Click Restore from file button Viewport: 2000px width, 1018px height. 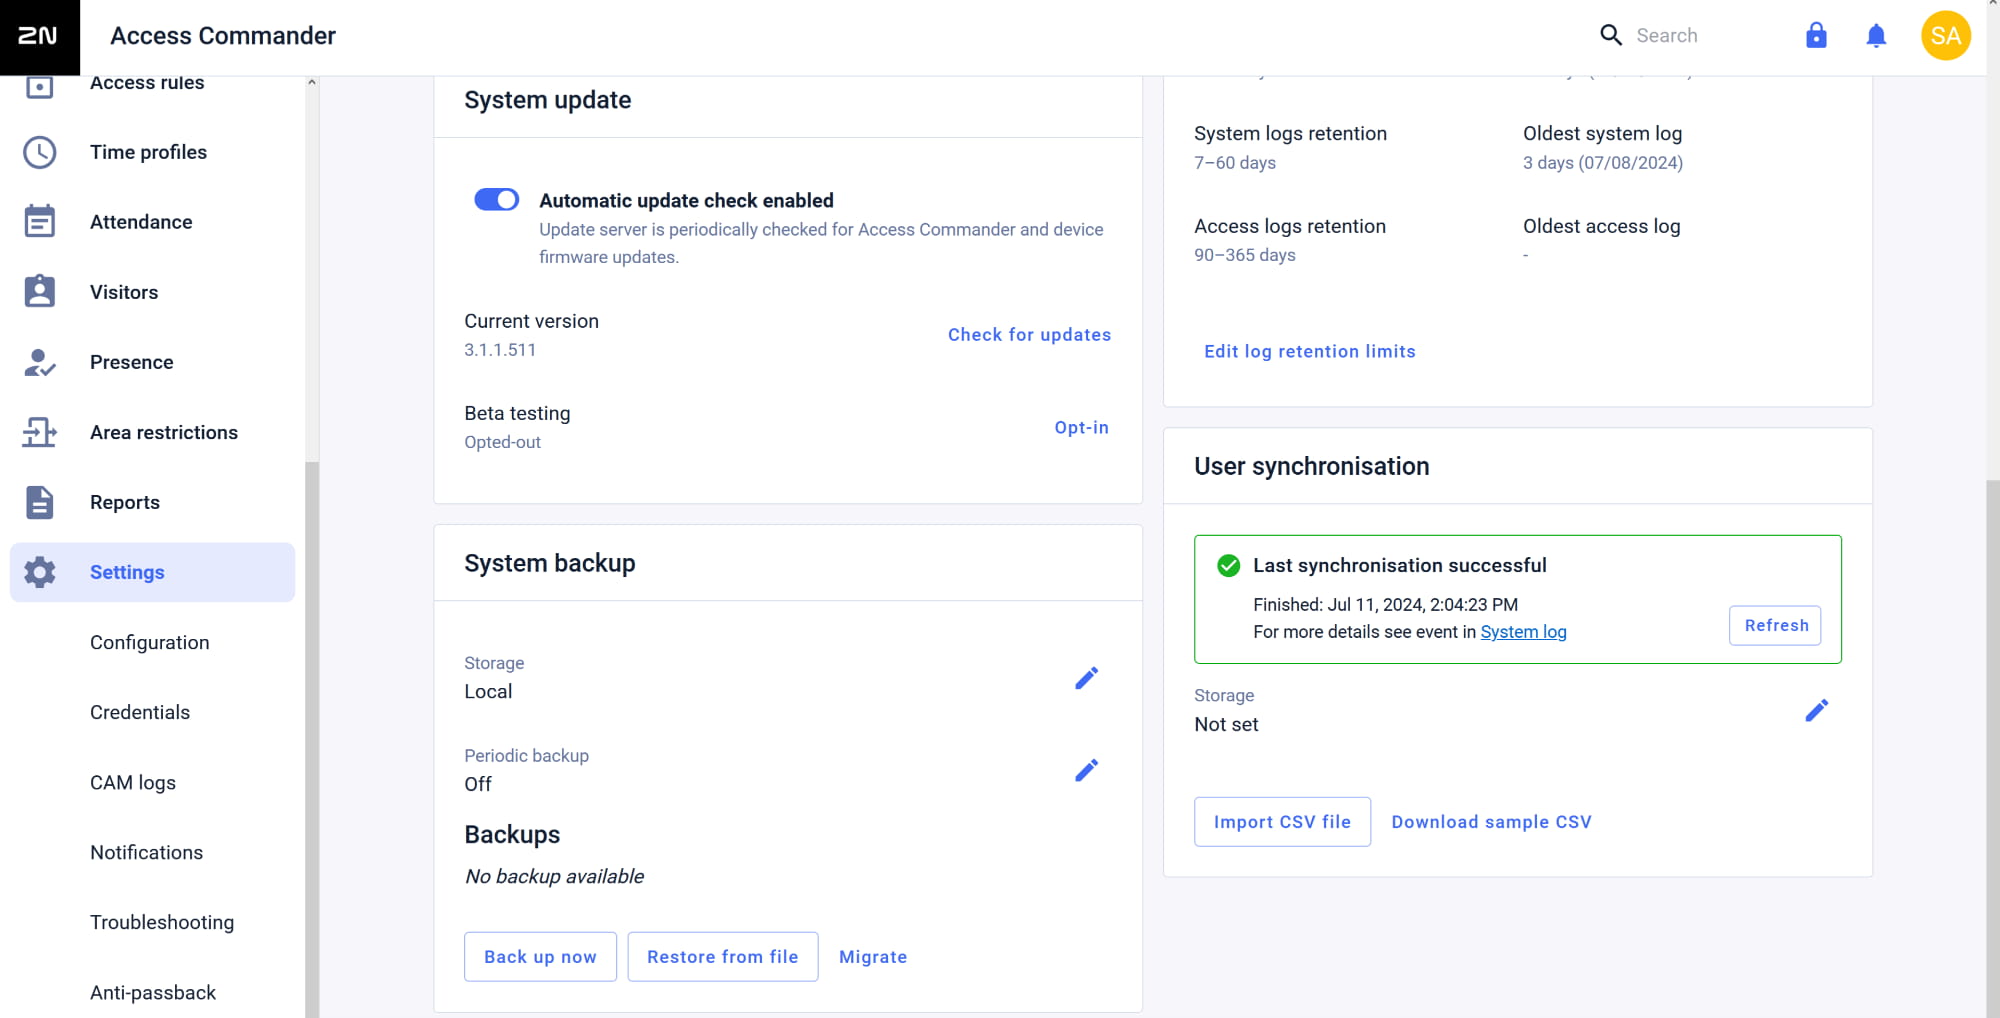[x=722, y=957]
